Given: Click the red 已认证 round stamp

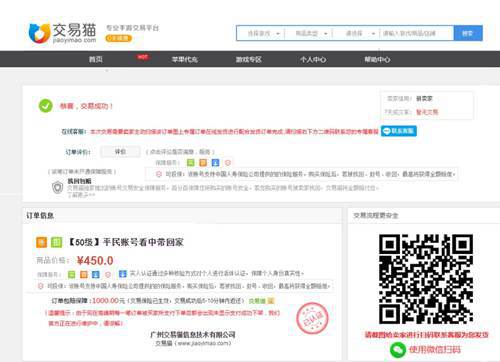Looking at the screenshot, I should pyautogui.click(x=312, y=318).
